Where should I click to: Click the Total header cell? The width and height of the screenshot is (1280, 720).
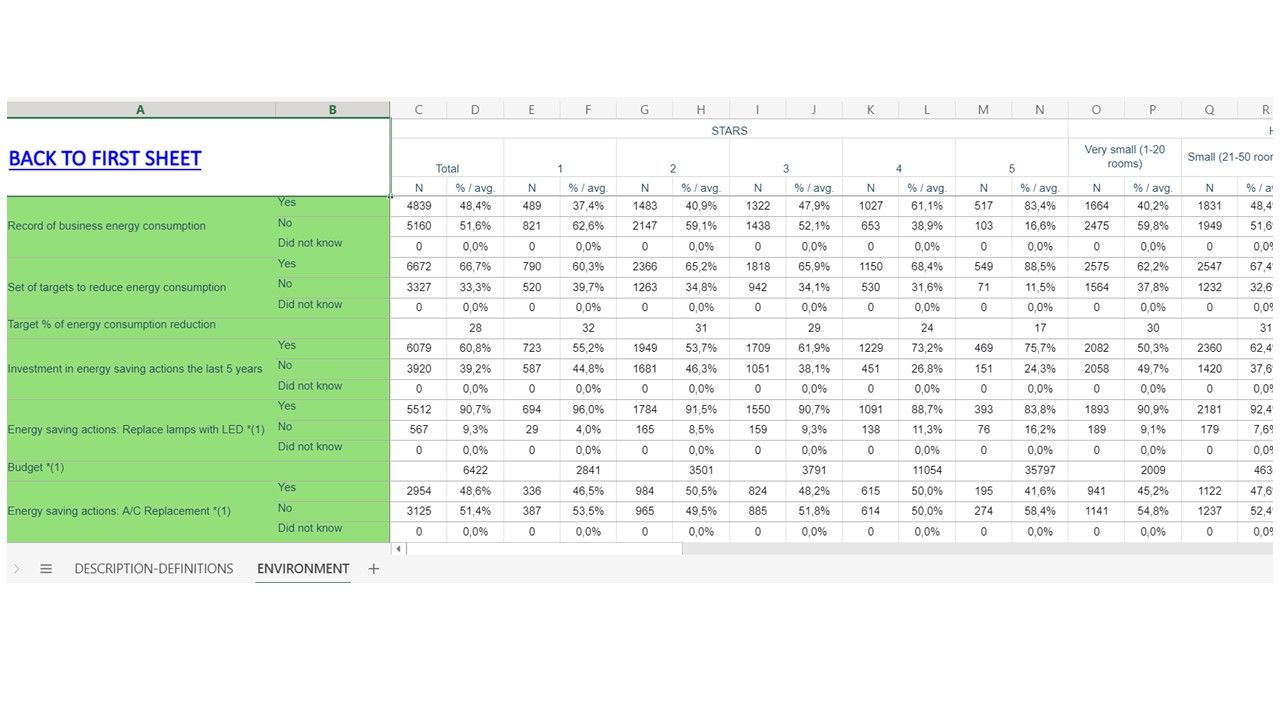(x=447, y=158)
